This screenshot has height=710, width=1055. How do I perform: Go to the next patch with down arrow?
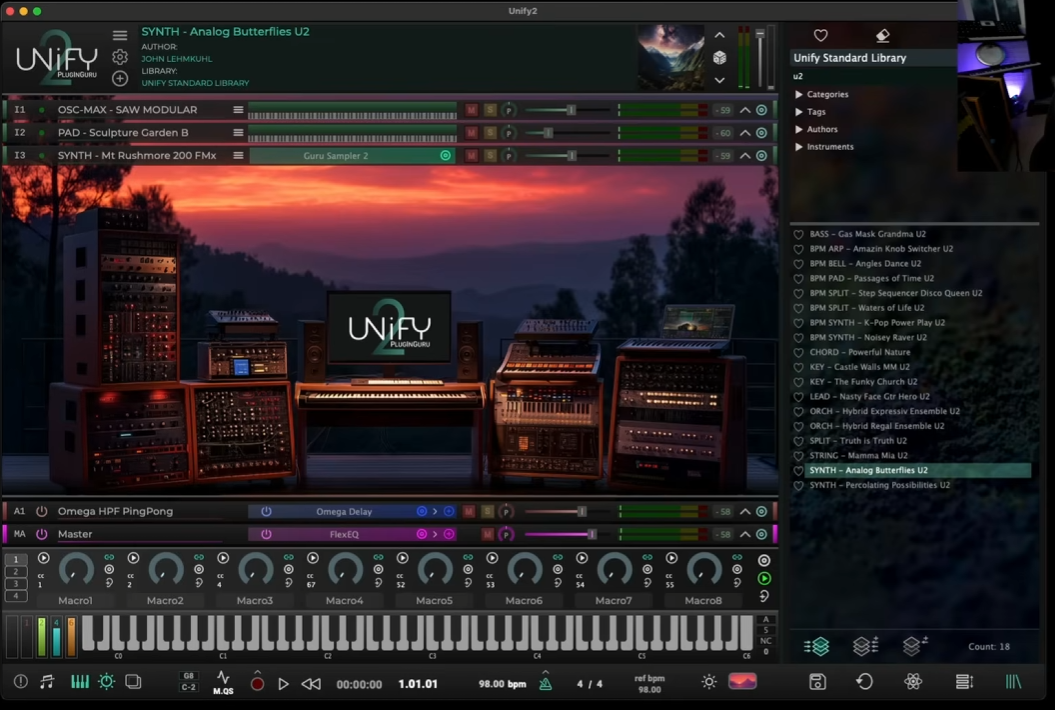pyautogui.click(x=719, y=80)
